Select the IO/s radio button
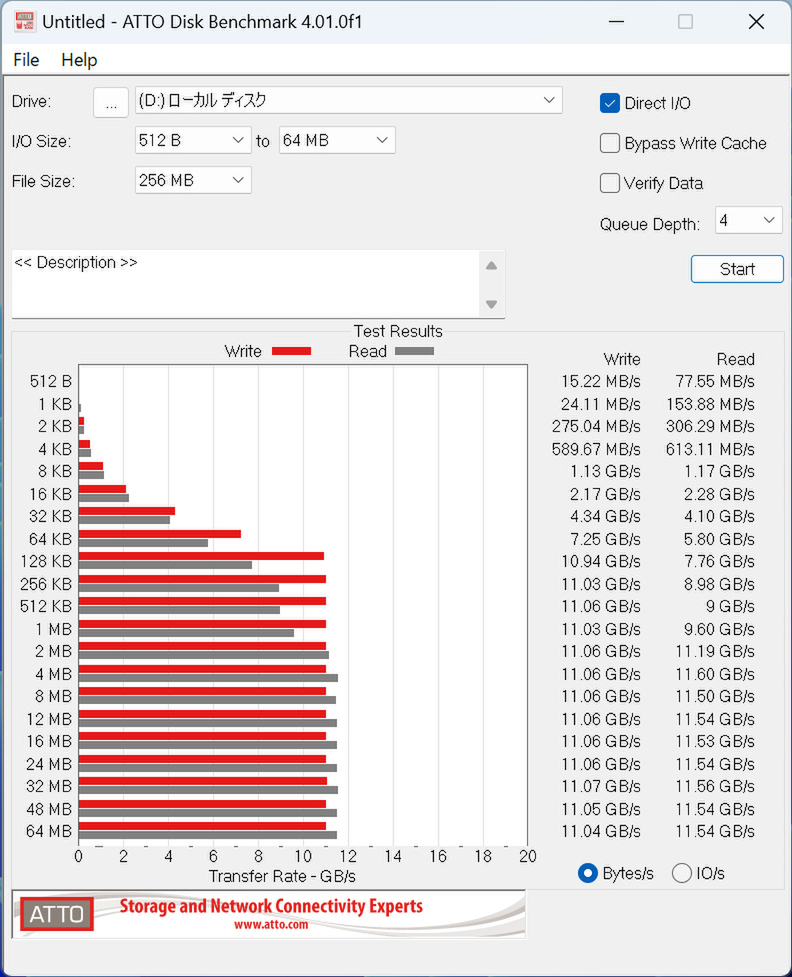Viewport: 792px width, 977px height. [682, 874]
